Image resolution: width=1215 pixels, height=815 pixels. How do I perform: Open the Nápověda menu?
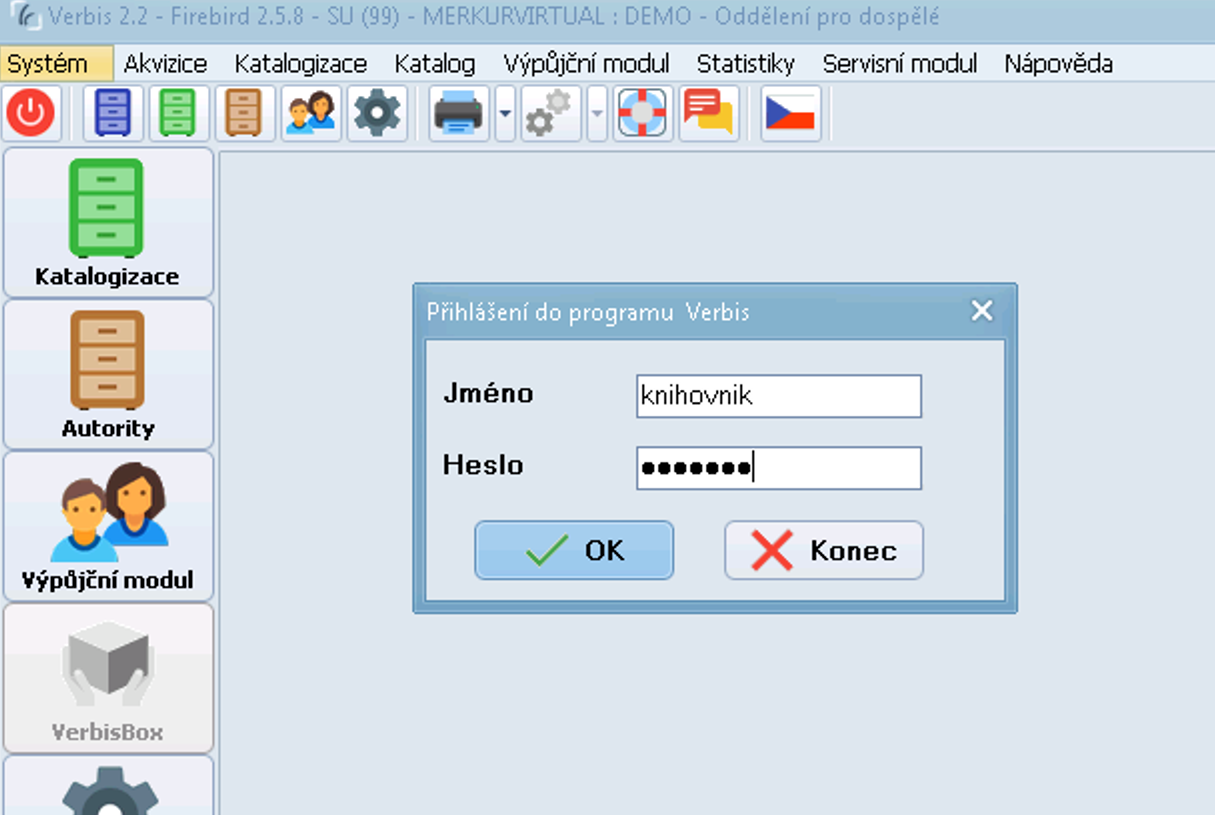click(1059, 64)
